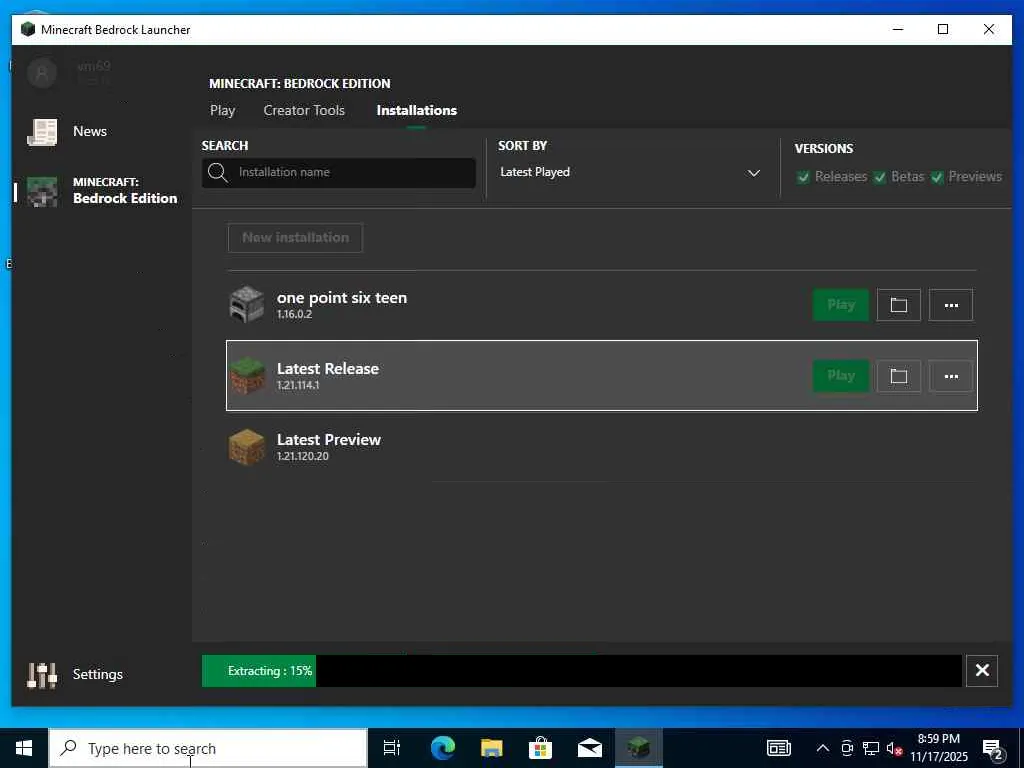The image size is (1024, 768).
Task: Switch to the Play tab
Action: (222, 110)
